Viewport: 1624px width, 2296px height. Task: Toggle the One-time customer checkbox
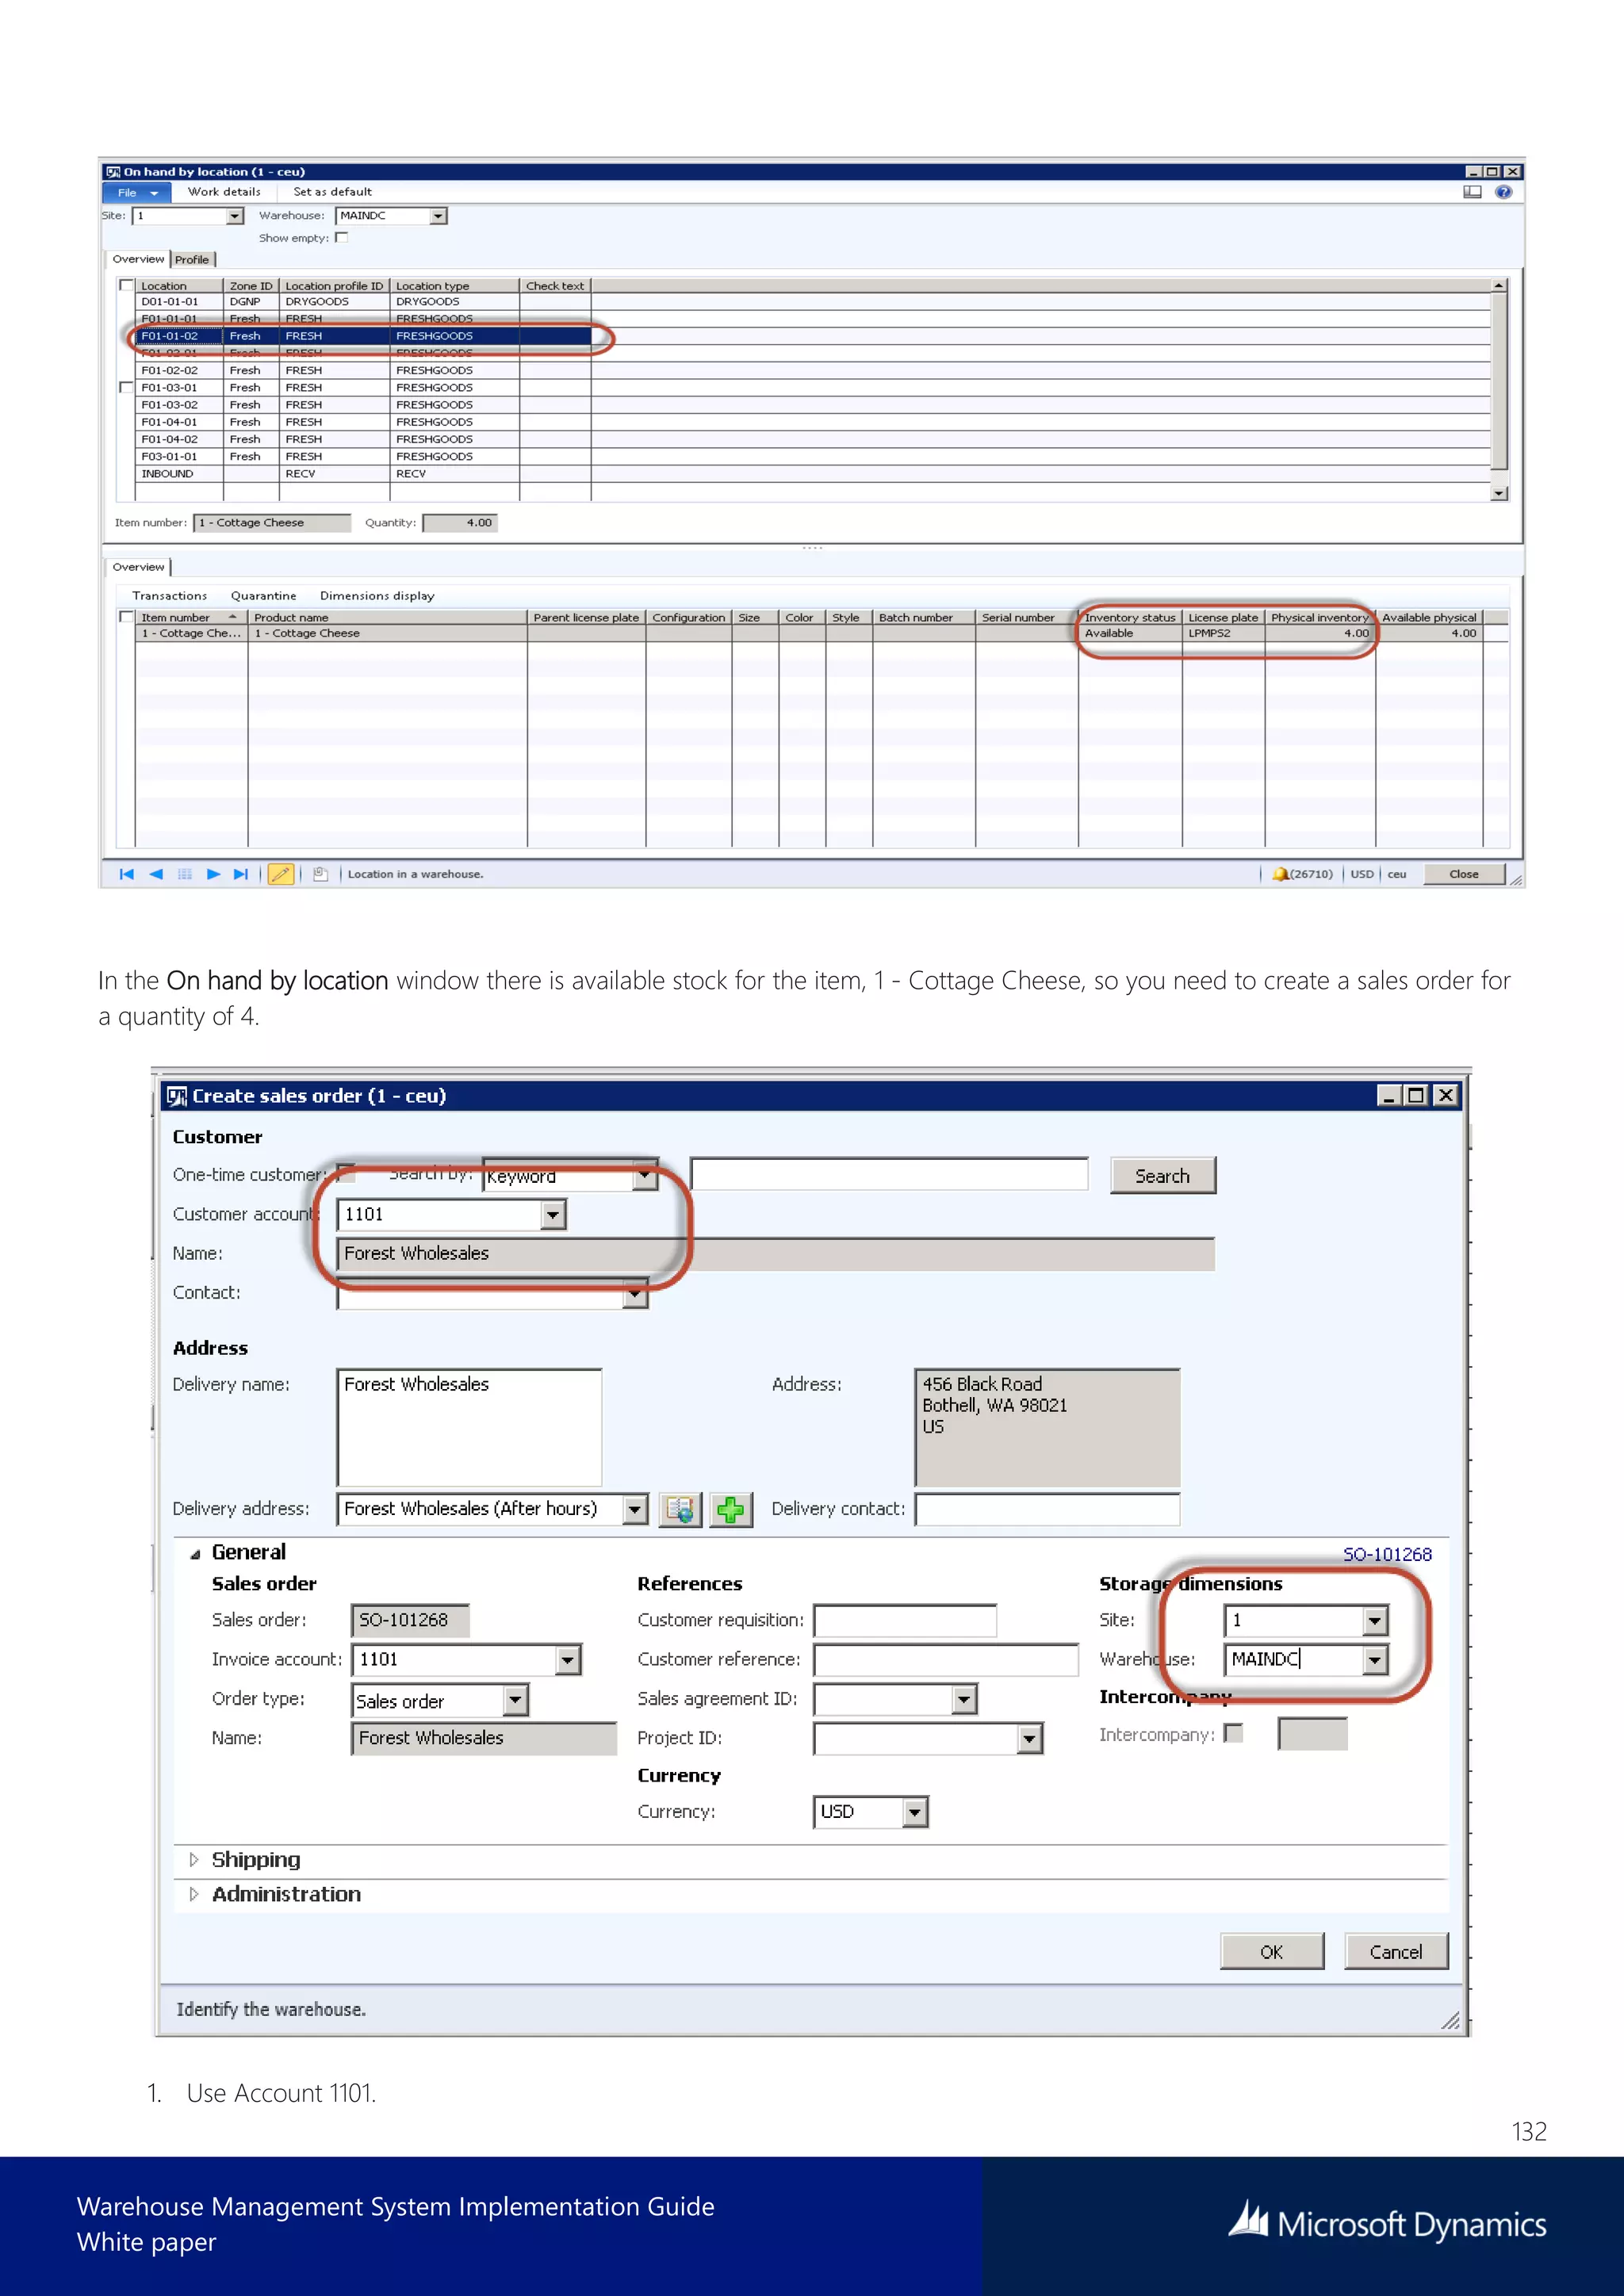[x=346, y=1173]
